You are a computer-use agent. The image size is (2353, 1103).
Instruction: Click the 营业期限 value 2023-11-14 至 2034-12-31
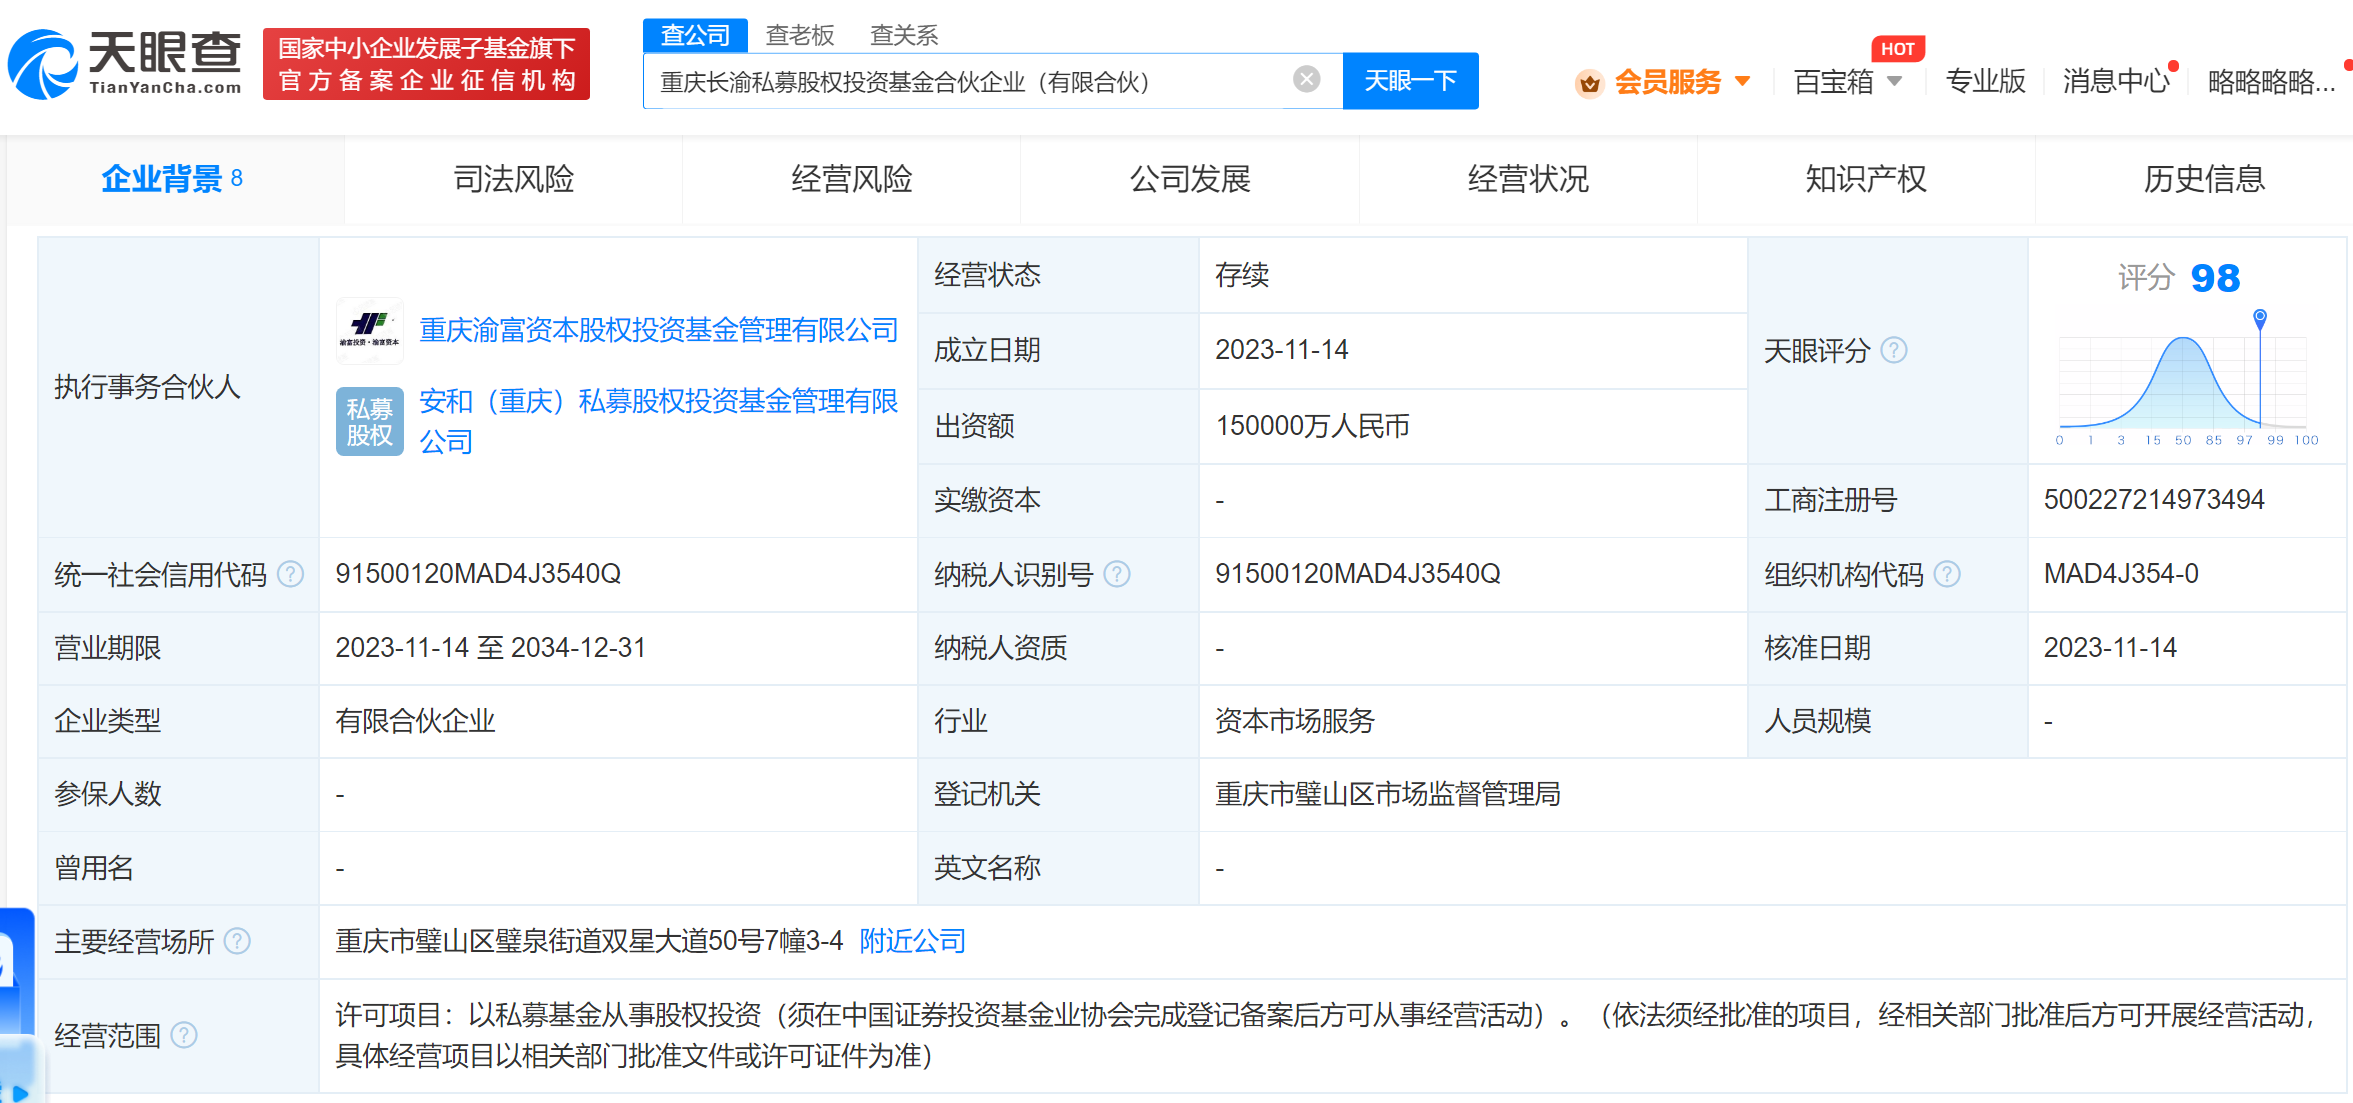tap(490, 648)
